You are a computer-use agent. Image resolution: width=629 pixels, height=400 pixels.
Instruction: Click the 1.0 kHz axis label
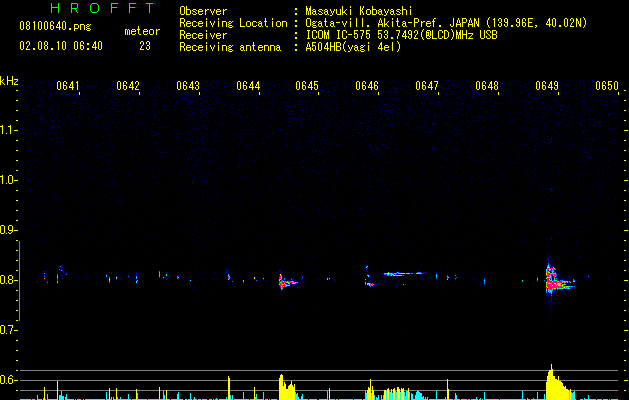pos(8,180)
